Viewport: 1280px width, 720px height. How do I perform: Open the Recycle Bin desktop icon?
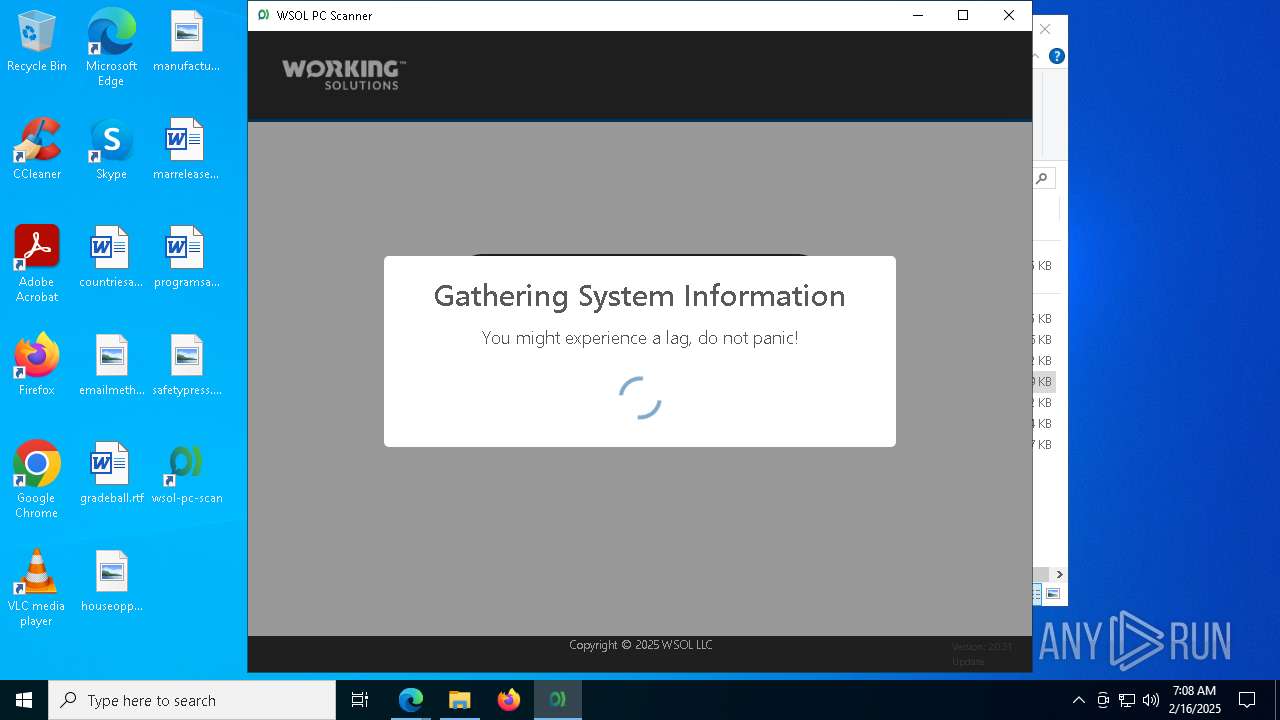37,41
